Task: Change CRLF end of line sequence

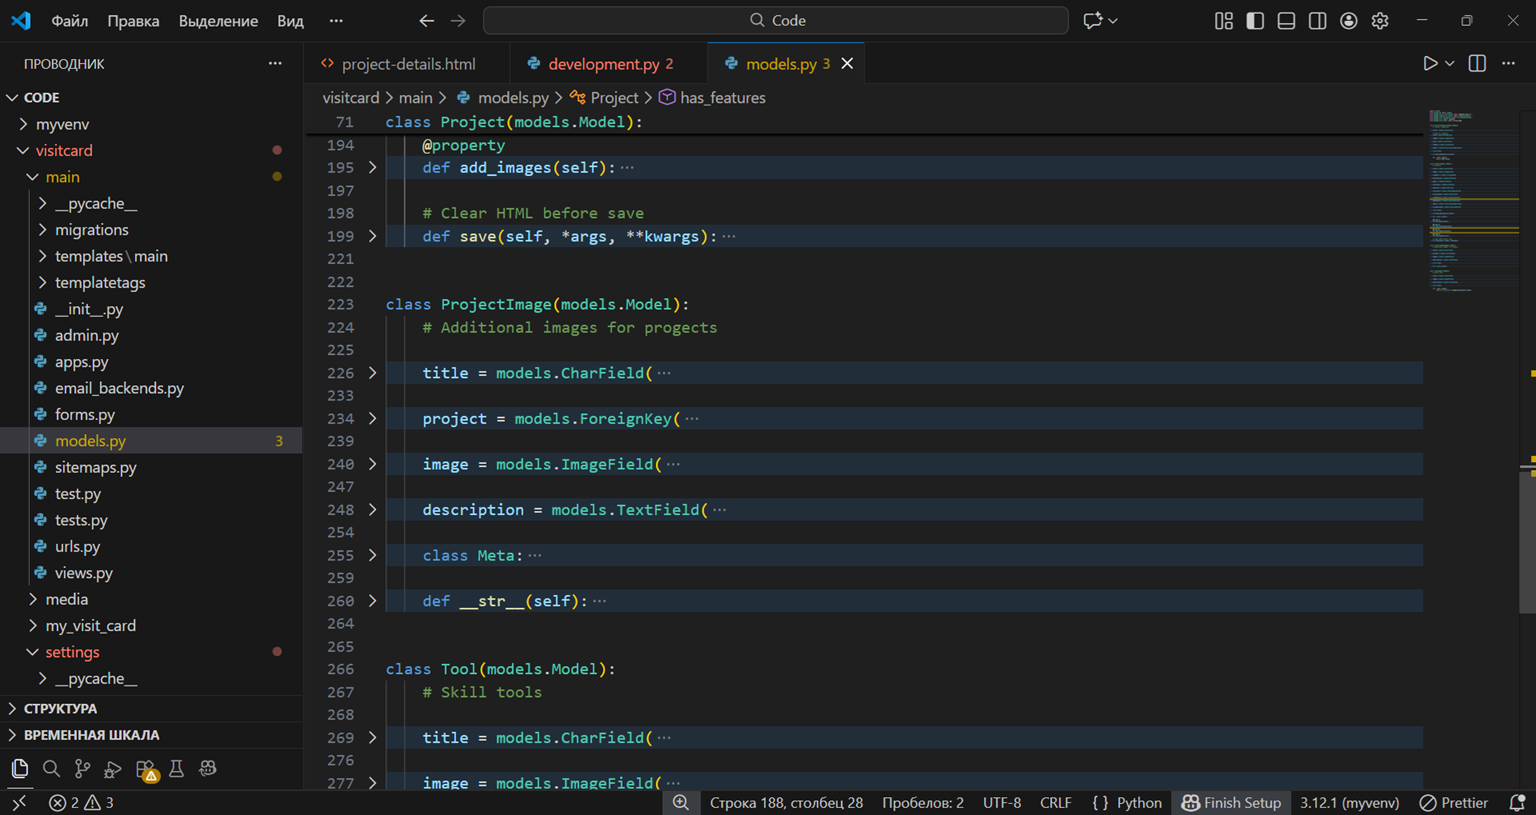Action: 1055,802
